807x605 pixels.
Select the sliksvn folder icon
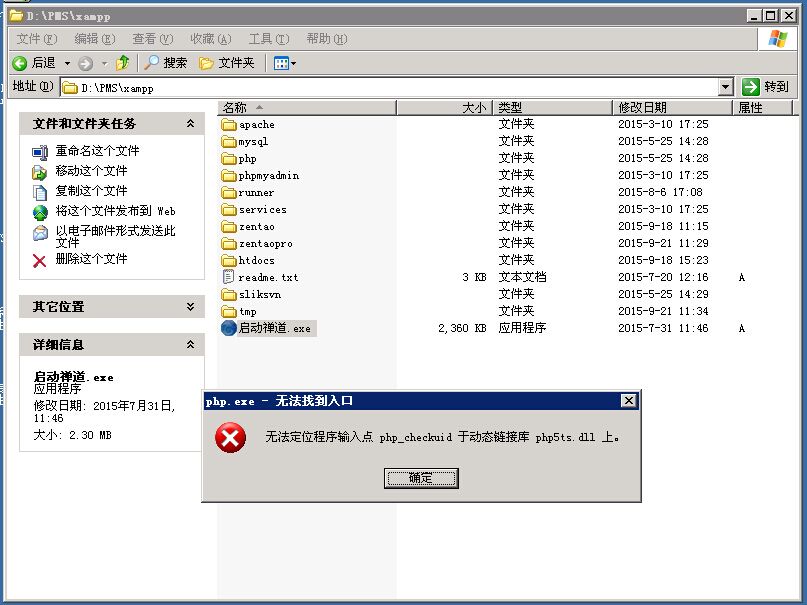229,294
